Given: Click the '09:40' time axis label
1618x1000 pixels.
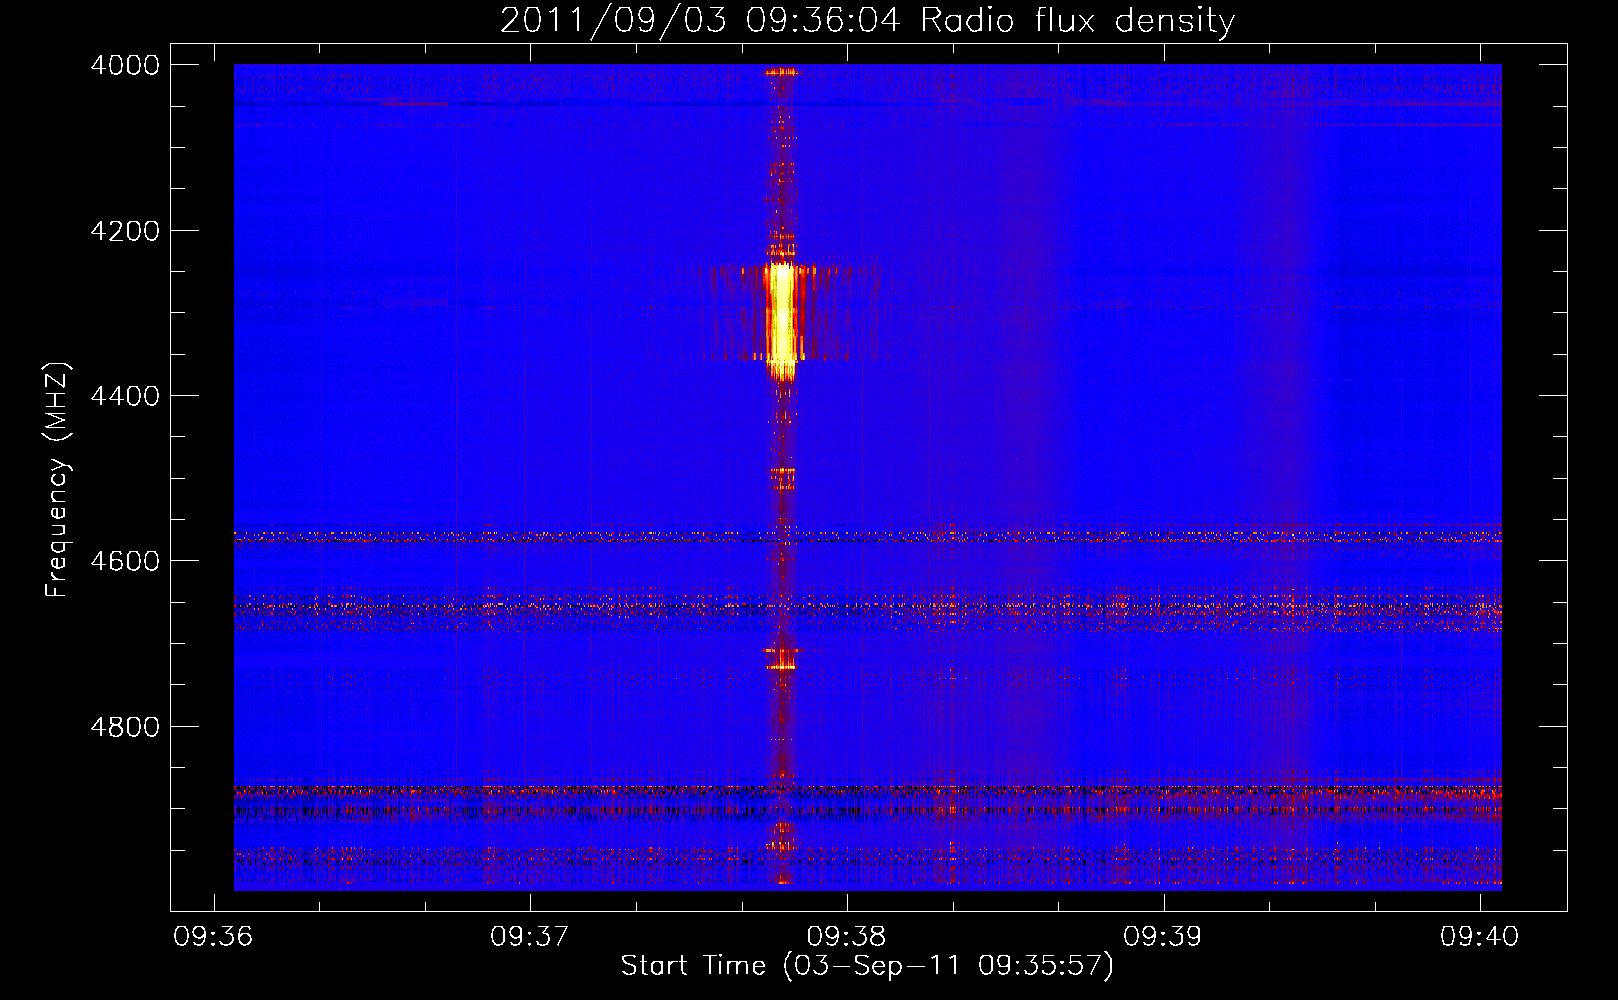Looking at the screenshot, I should (1480, 937).
